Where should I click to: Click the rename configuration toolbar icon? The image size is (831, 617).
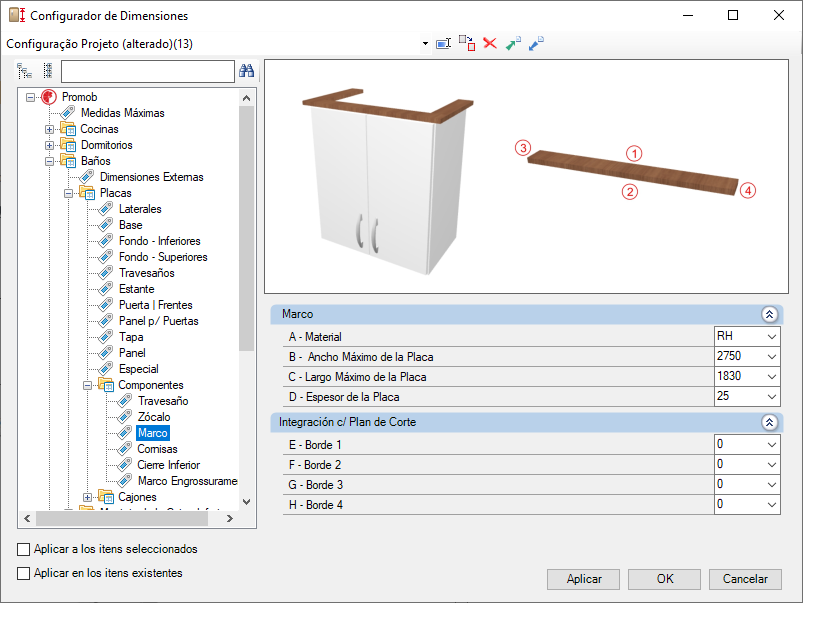(443, 43)
